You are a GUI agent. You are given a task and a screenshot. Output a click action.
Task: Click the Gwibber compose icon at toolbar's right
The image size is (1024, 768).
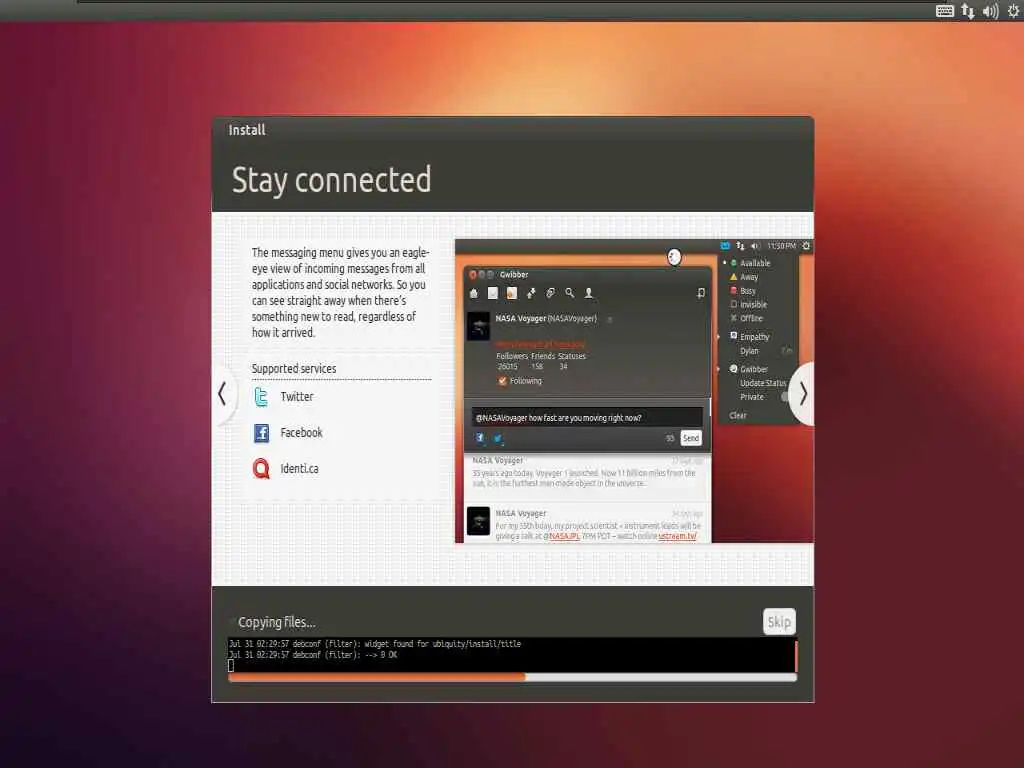click(701, 293)
